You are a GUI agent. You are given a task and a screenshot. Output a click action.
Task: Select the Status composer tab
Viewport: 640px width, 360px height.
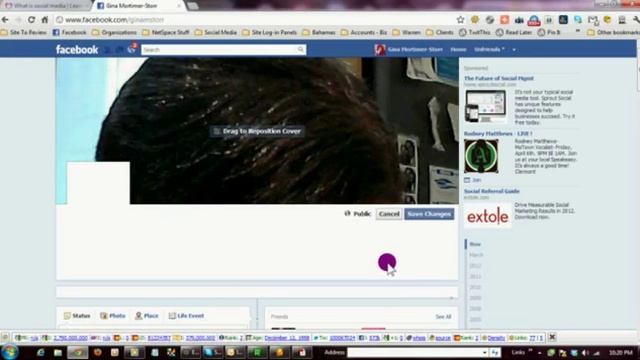(77, 316)
